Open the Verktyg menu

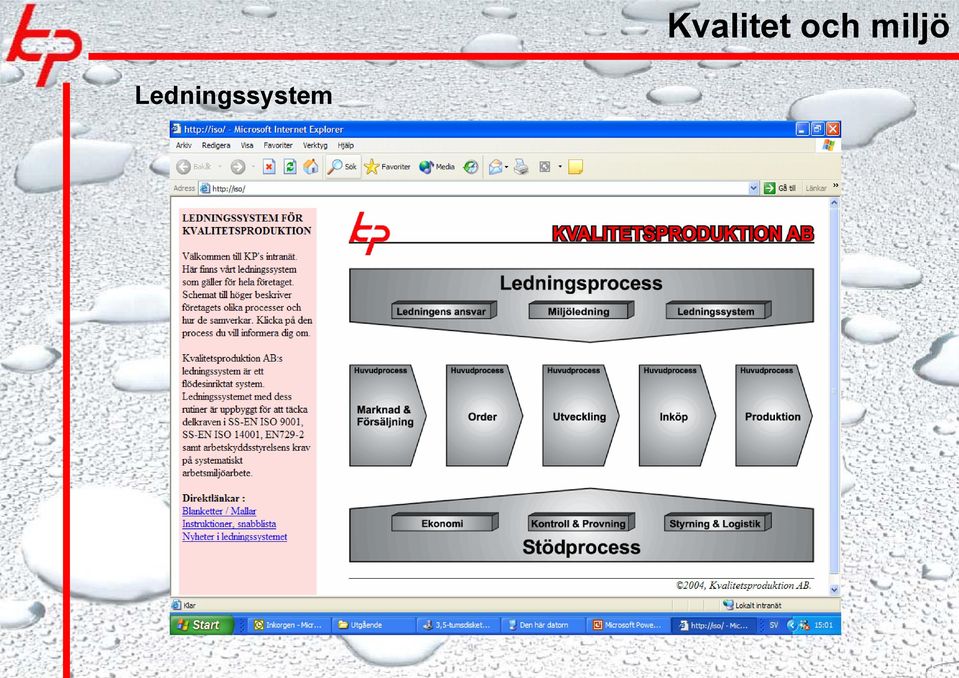[315, 146]
